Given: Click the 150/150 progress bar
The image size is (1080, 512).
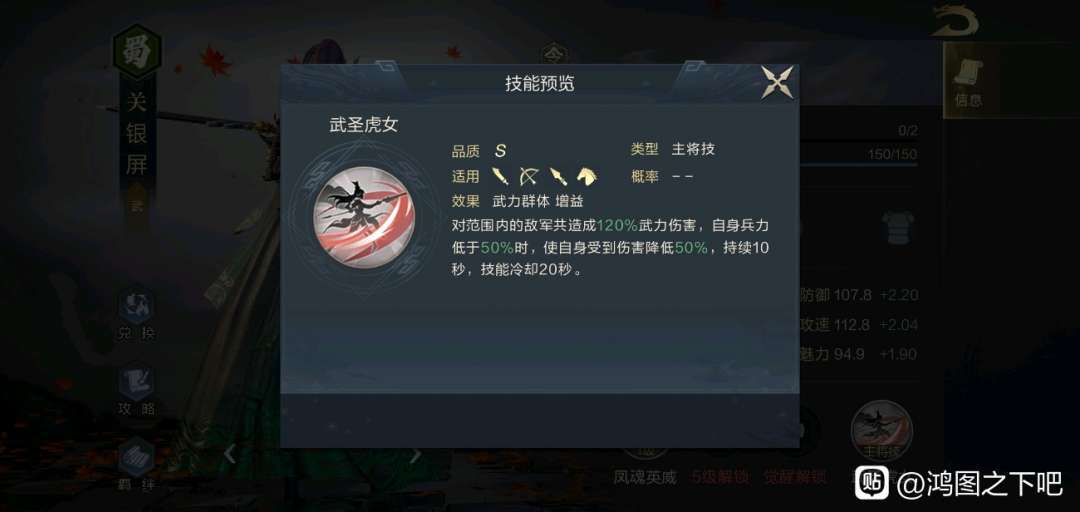Looking at the screenshot, I should coord(859,163).
